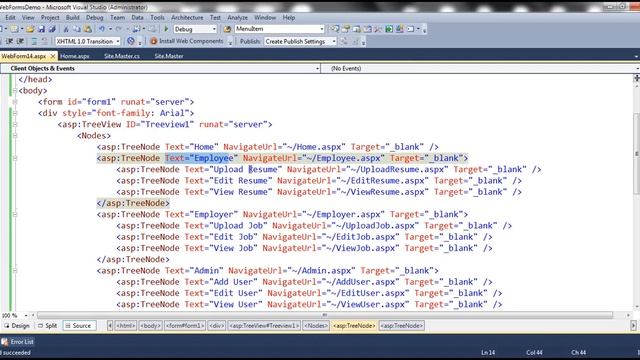Click the green icon in top-right toolbar group

pyautogui.click(x=389, y=29)
